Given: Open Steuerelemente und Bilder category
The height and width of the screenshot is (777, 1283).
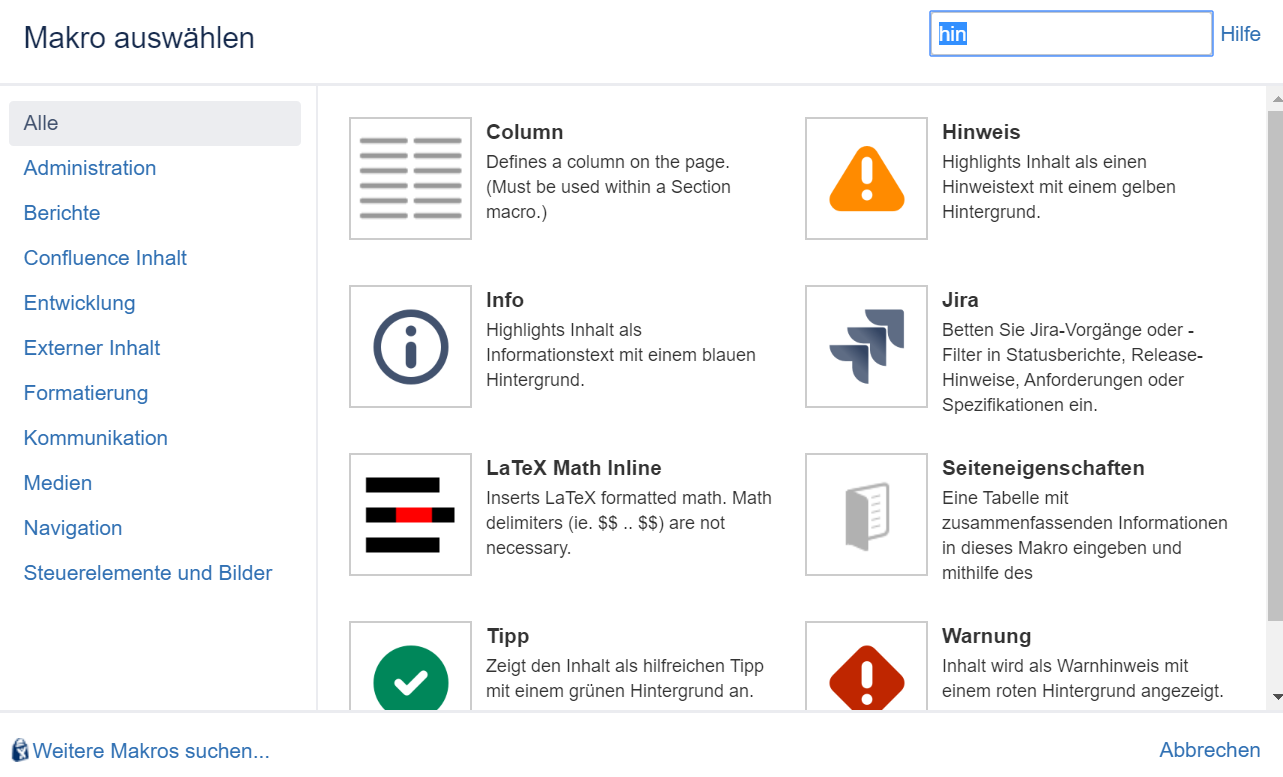Looking at the screenshot, I should (x=148, y=573).
